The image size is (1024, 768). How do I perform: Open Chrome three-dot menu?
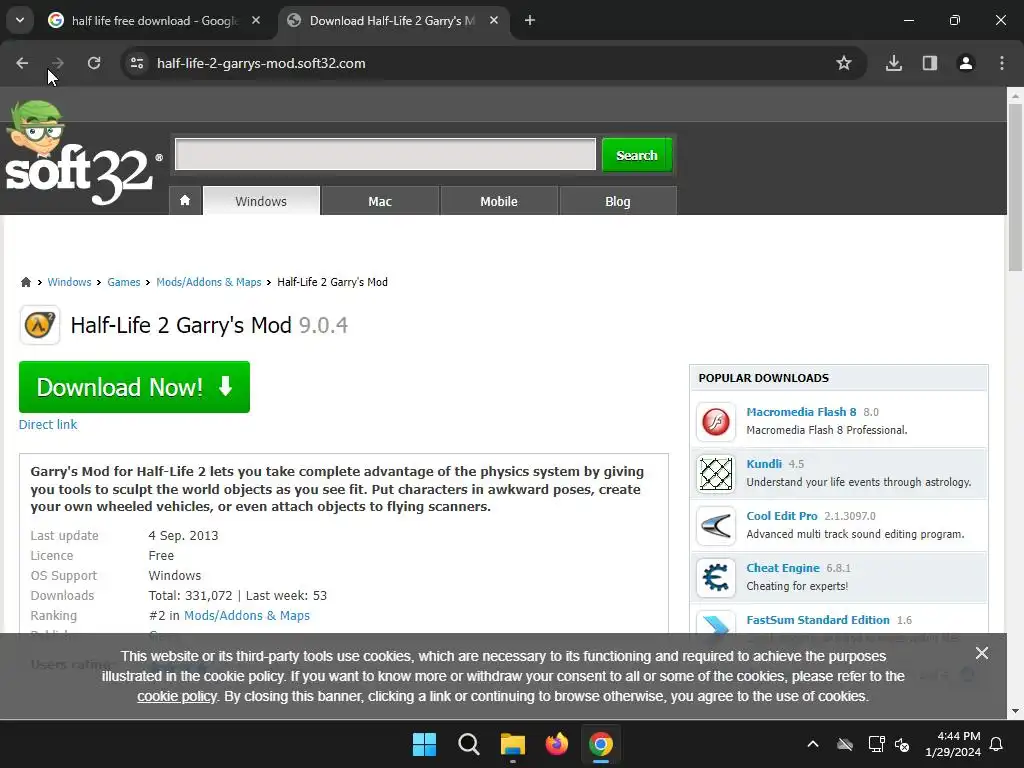pos(1002,63)
